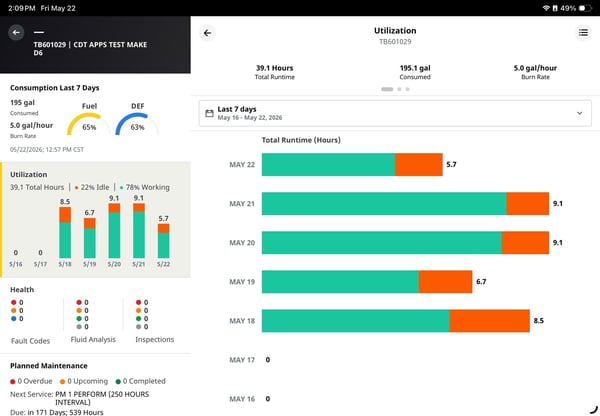Select the MAY 19 runtime bar
The image size is (600, 416).
pyautogui.click(x=367, y=282)
